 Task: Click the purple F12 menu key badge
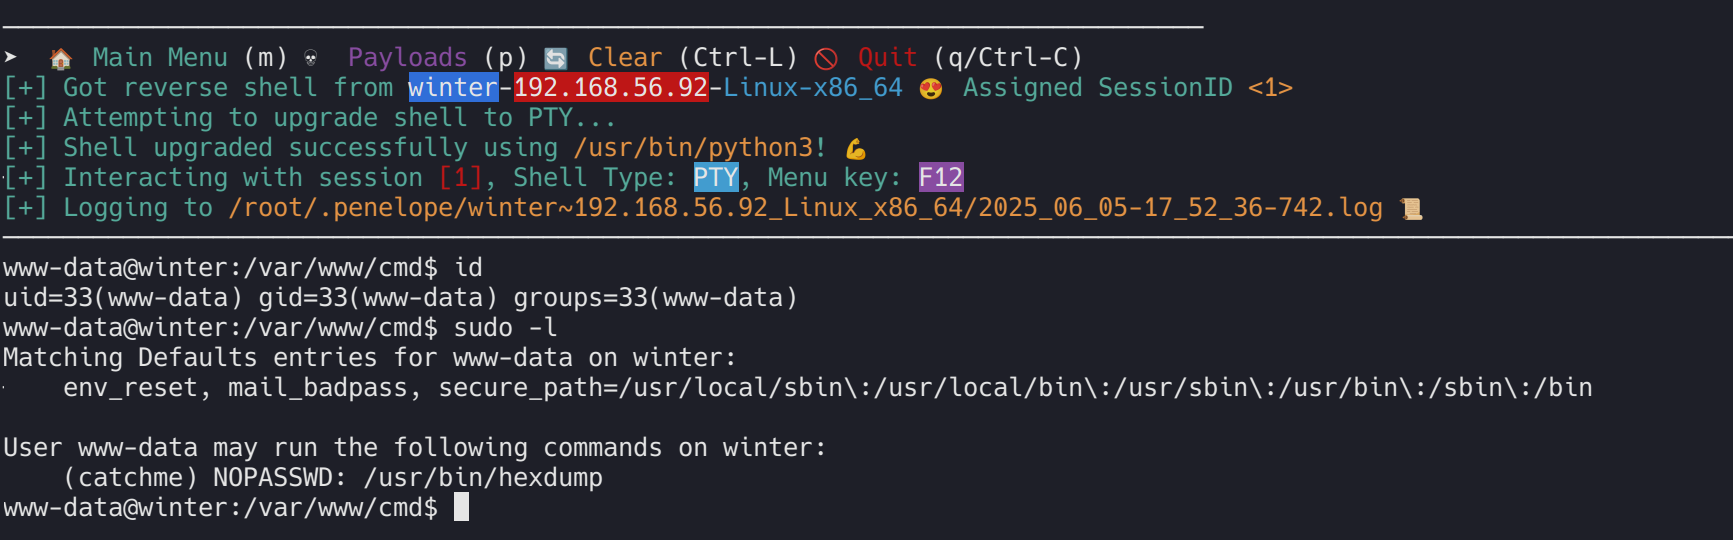coord(941,178)
